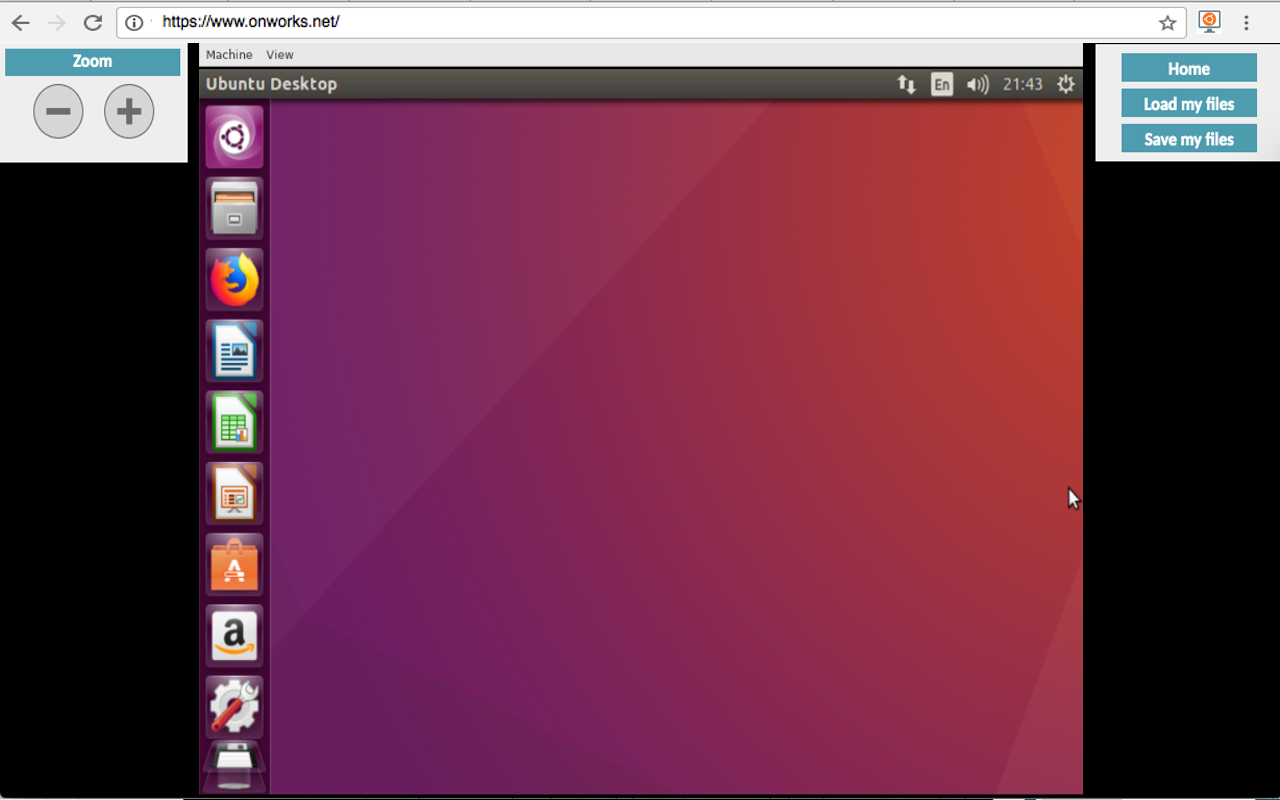Image resolution: width=1280 pixels, height=800 pixels.
Task: Open System Settings from the launcher
Action: point(233,706)
